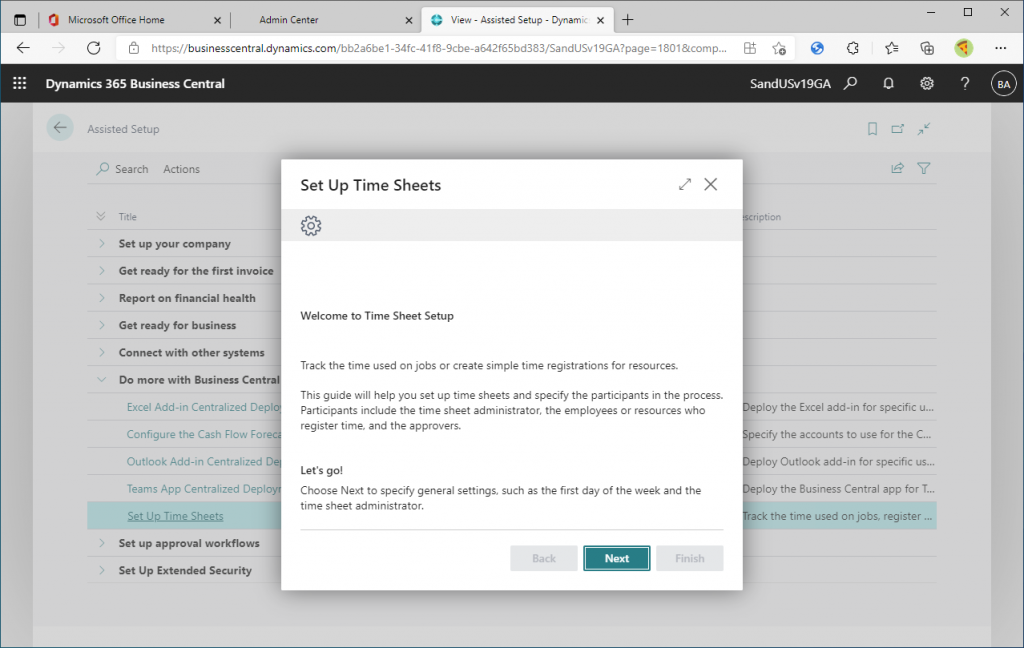
Task: Open browser Collections icon
Action: tap(927, 48)
